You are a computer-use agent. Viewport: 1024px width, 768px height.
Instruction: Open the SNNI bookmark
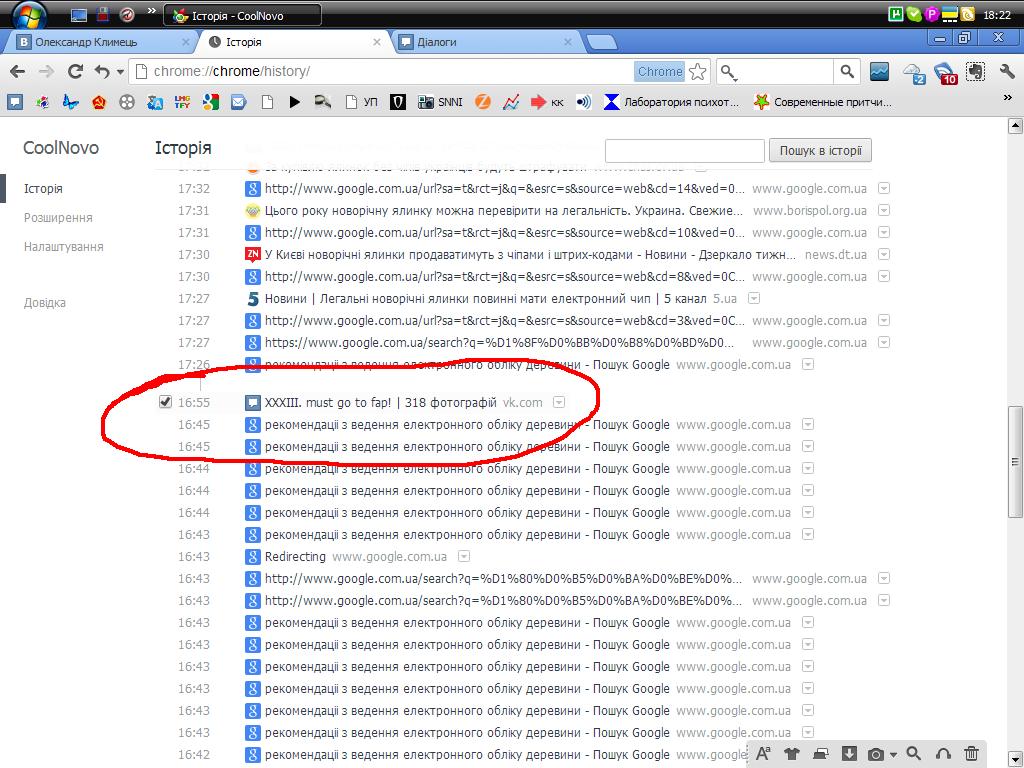point(440,102)
